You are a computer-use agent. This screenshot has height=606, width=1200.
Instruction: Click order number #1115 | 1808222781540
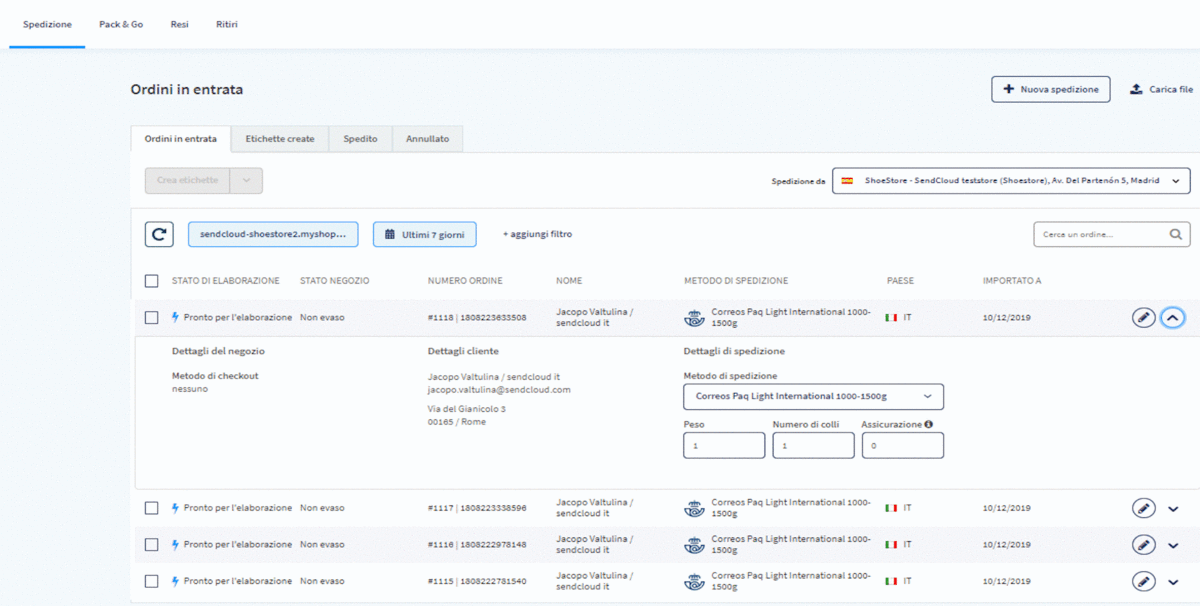[x=477, y=581]
